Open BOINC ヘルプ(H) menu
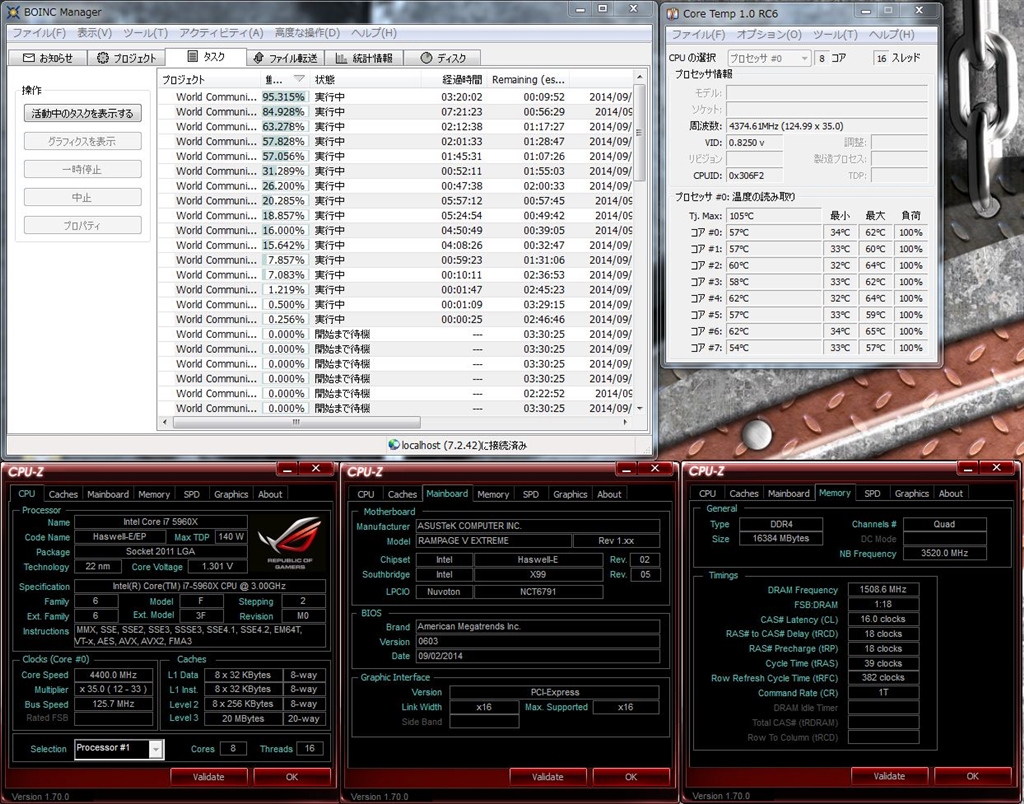The width and height of the screenshot is (1024, 804). tap(374, 33)
